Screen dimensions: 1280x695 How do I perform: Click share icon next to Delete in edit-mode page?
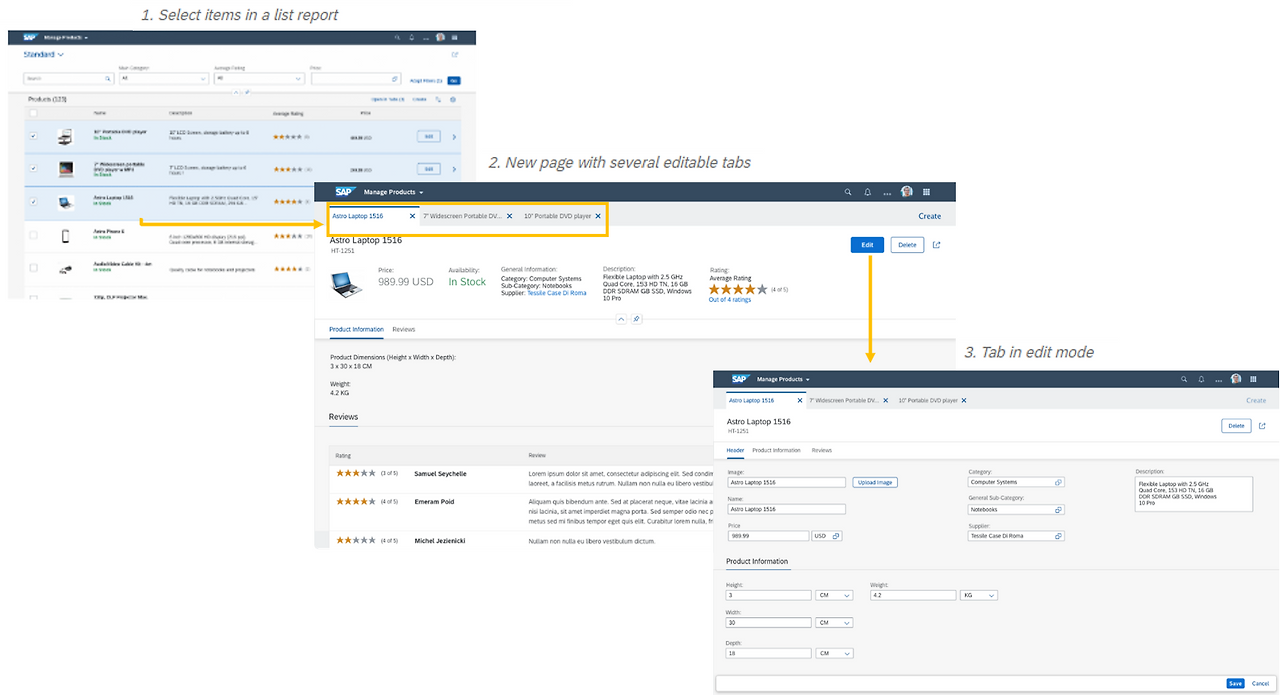1262,426
